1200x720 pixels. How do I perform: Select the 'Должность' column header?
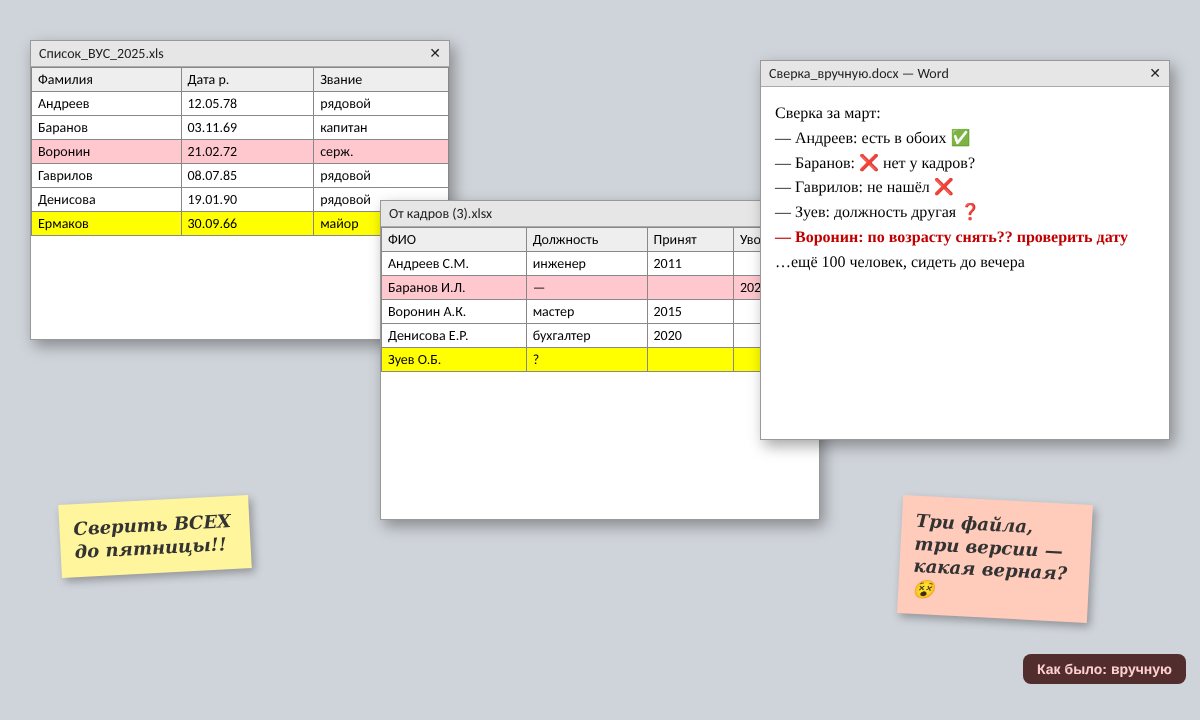[x=587, y=240]
